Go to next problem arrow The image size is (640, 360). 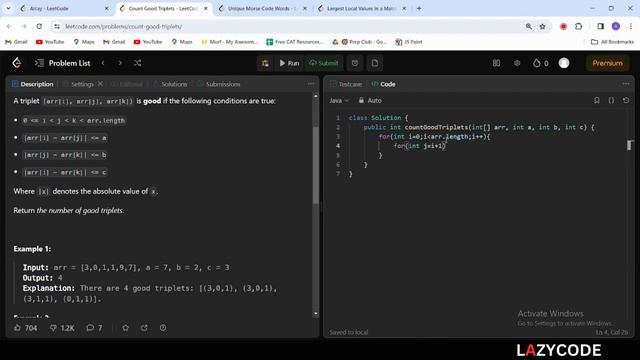coord(120,63)
